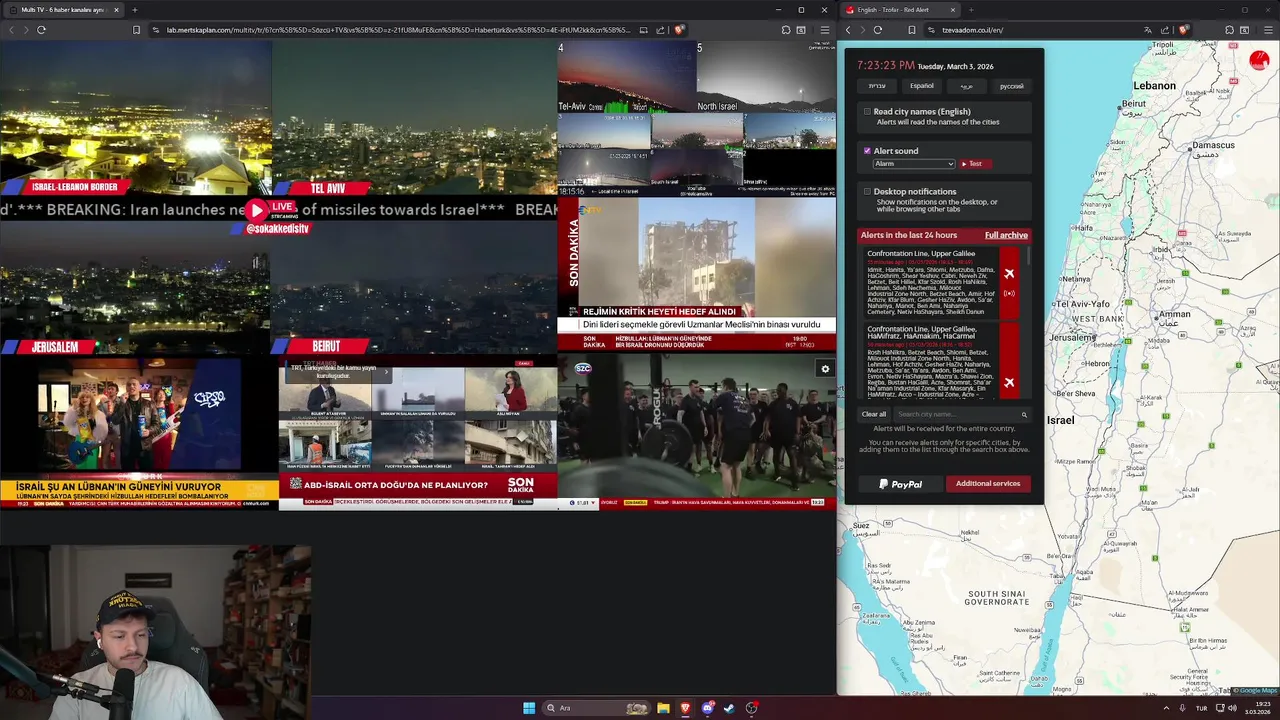The image size is (1280, 720).
Task: Open Brave browser from the taskbar
Action: pos(685,708)
